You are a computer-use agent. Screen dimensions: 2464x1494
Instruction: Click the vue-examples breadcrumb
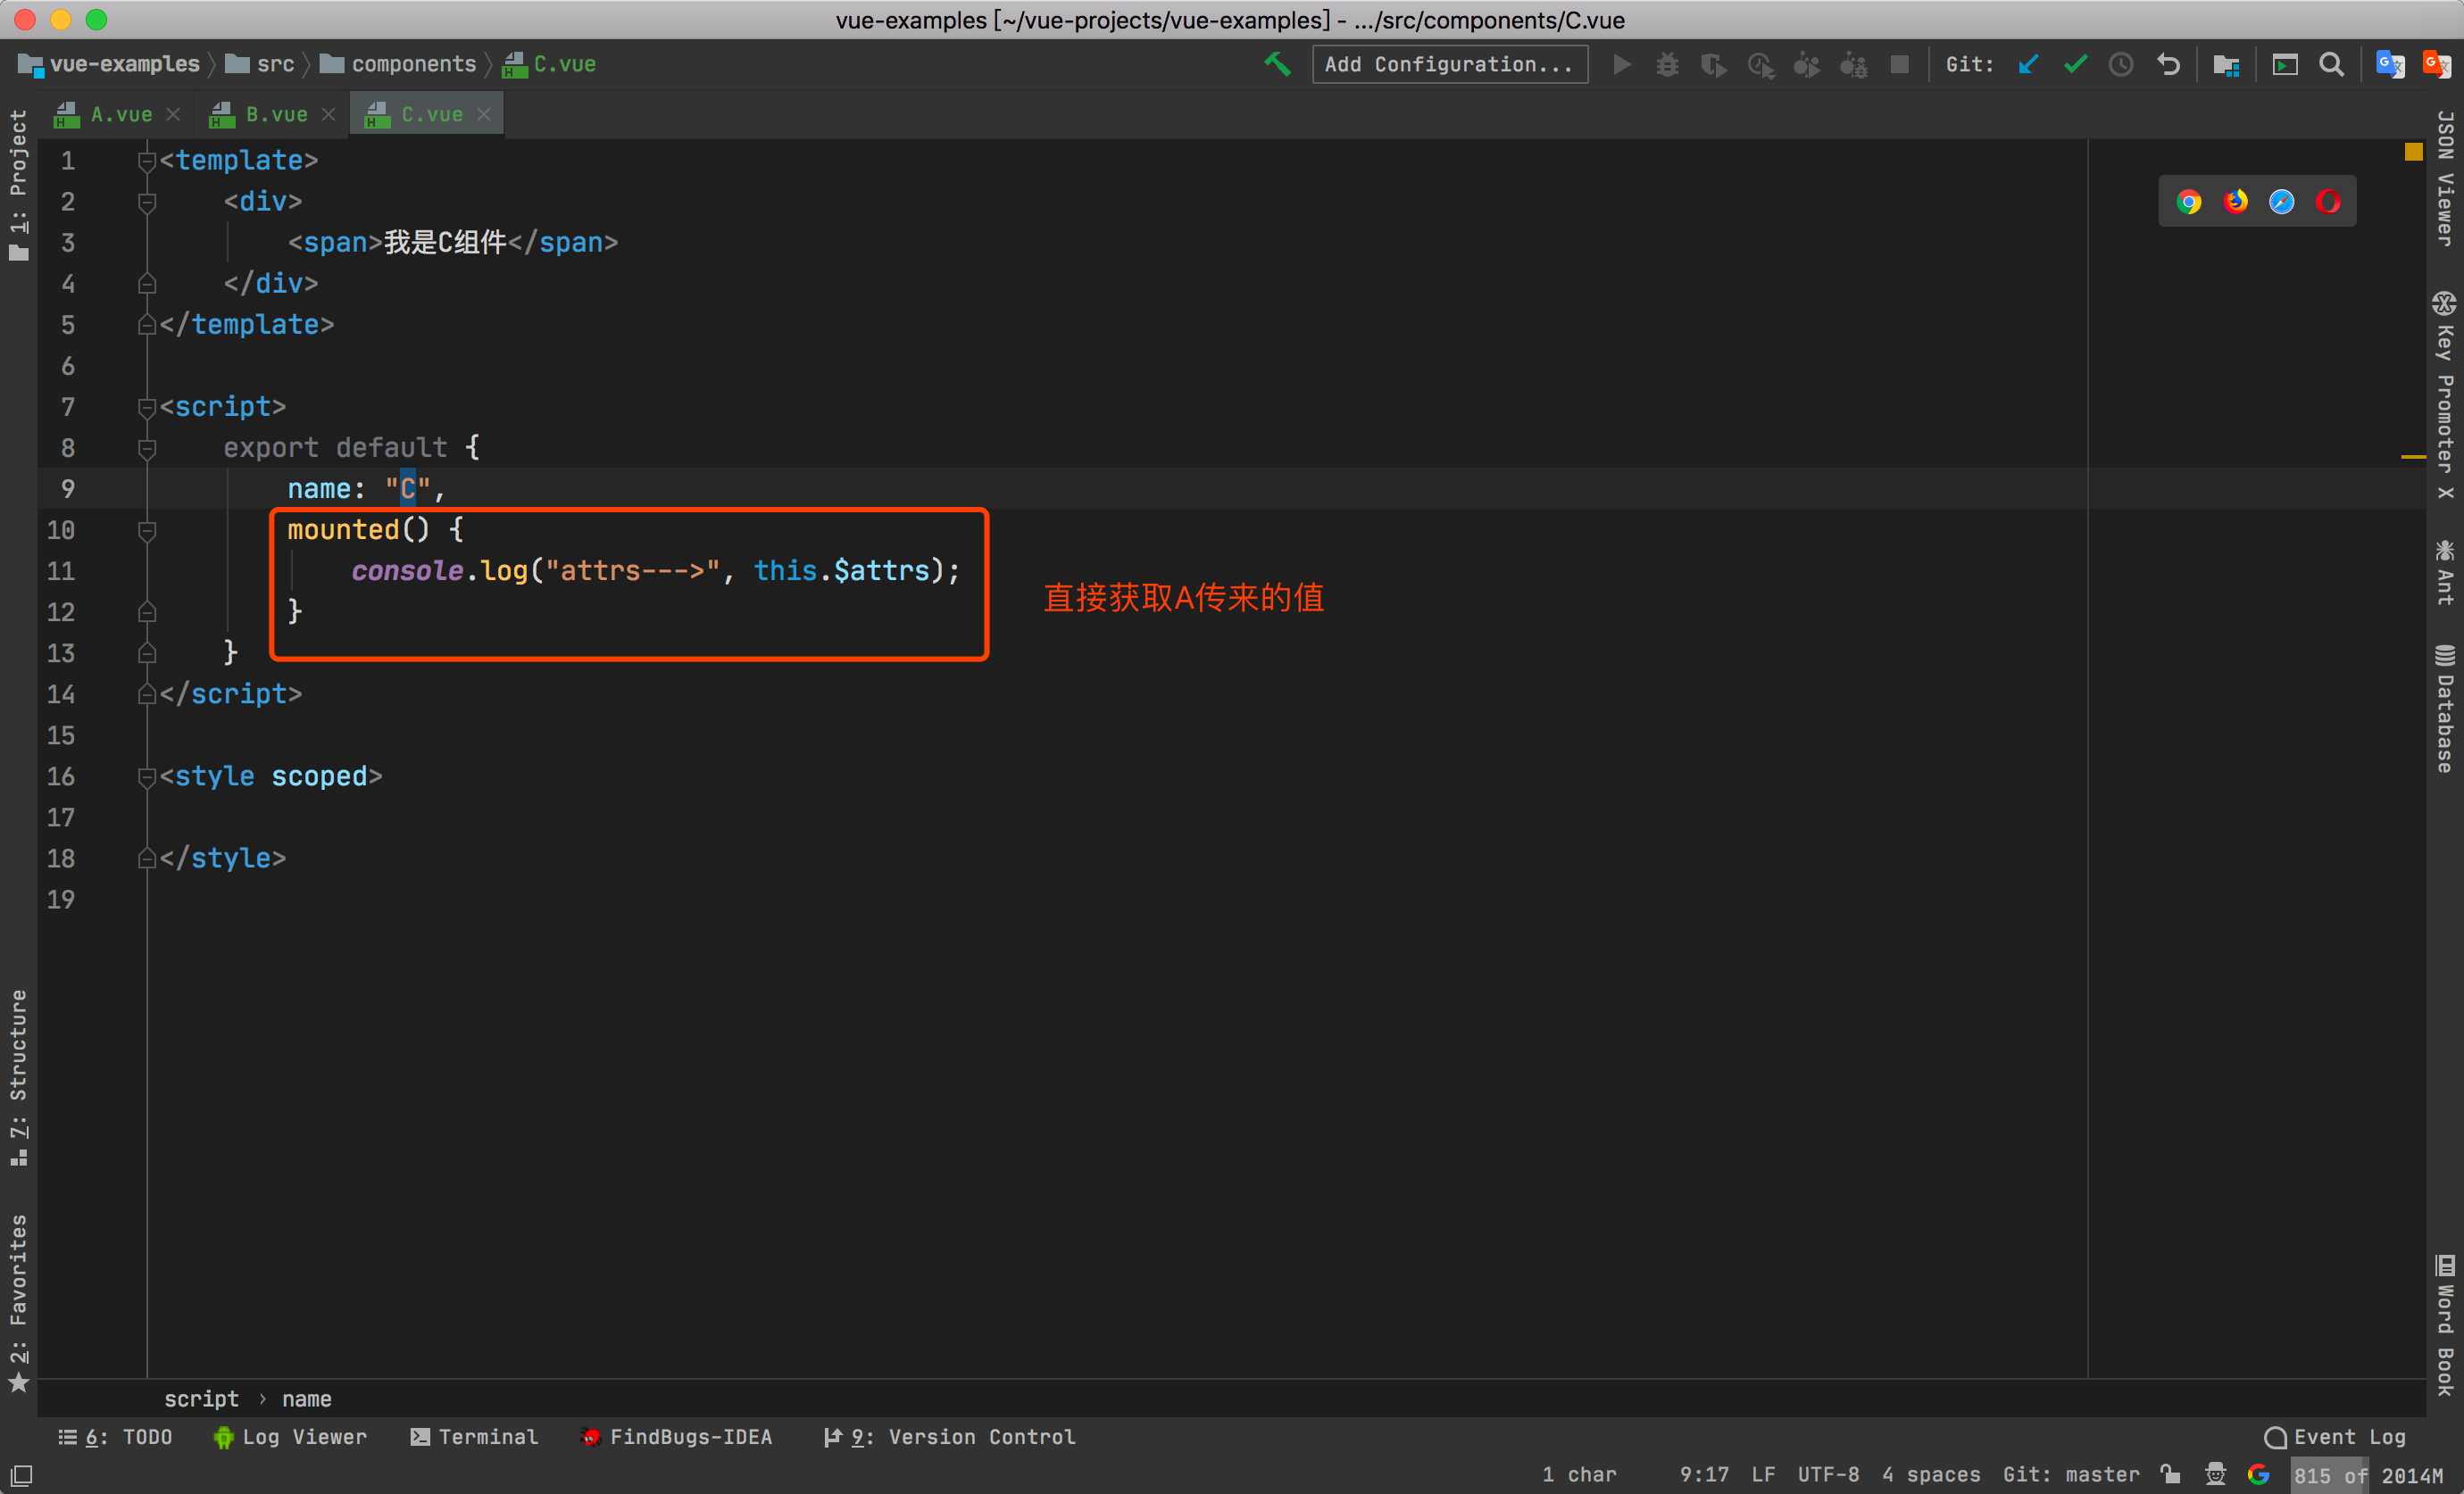110,65
